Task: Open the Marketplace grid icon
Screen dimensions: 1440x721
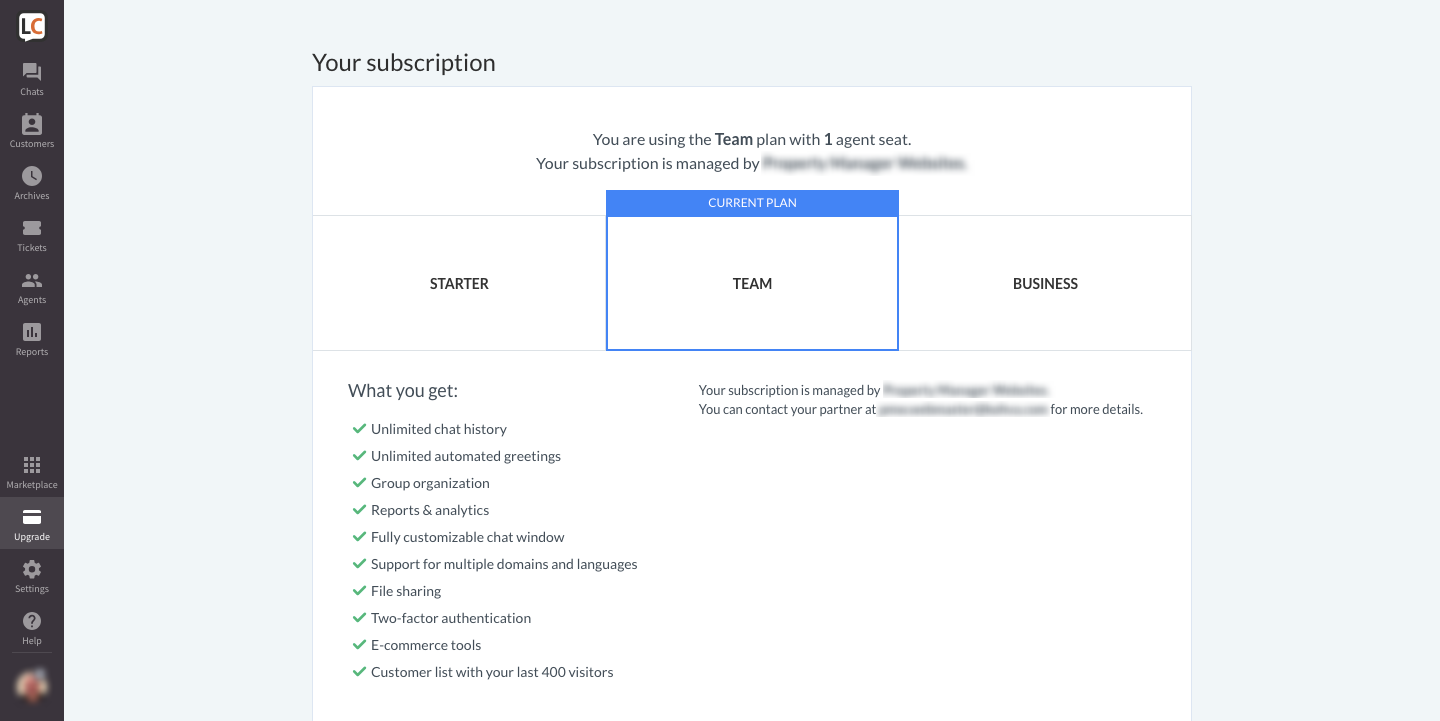Action: point(32,465)
